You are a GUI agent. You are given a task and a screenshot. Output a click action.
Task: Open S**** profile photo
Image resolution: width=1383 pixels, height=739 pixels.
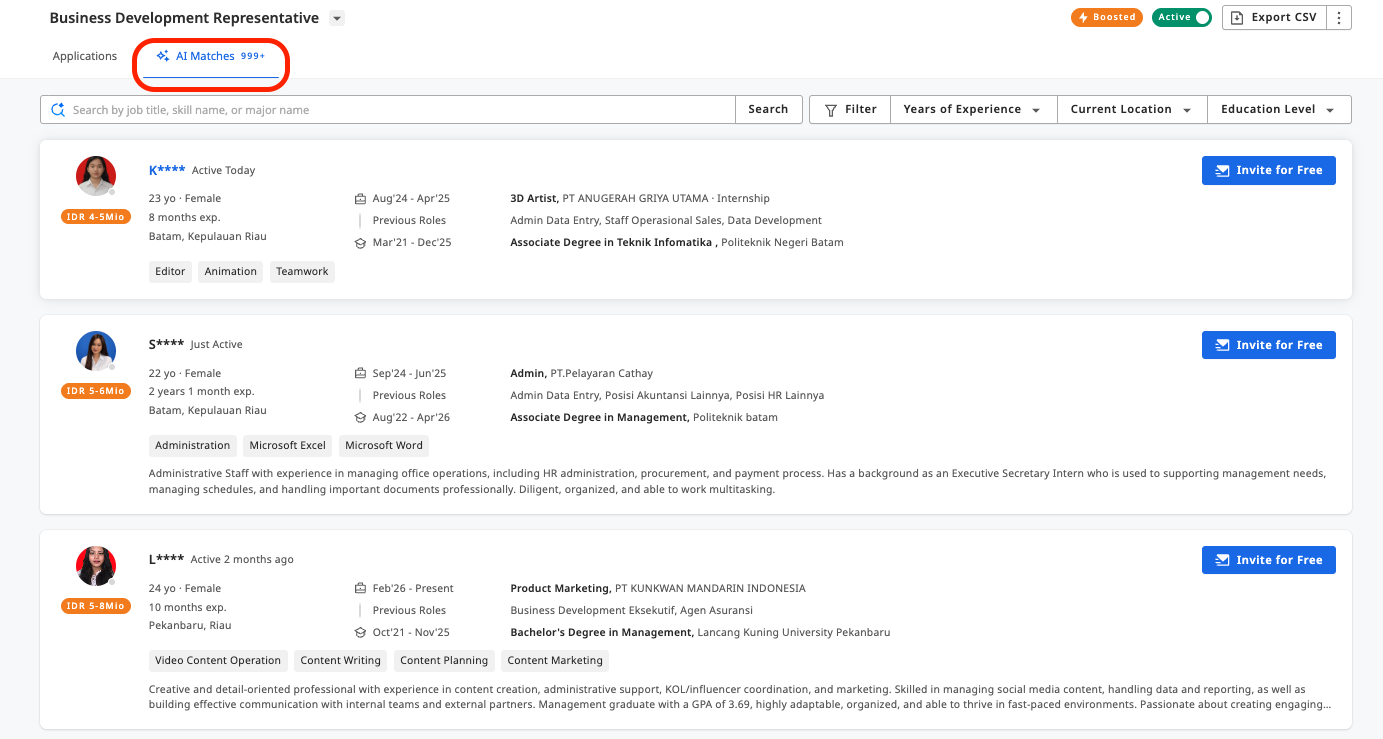pos(96,351)
